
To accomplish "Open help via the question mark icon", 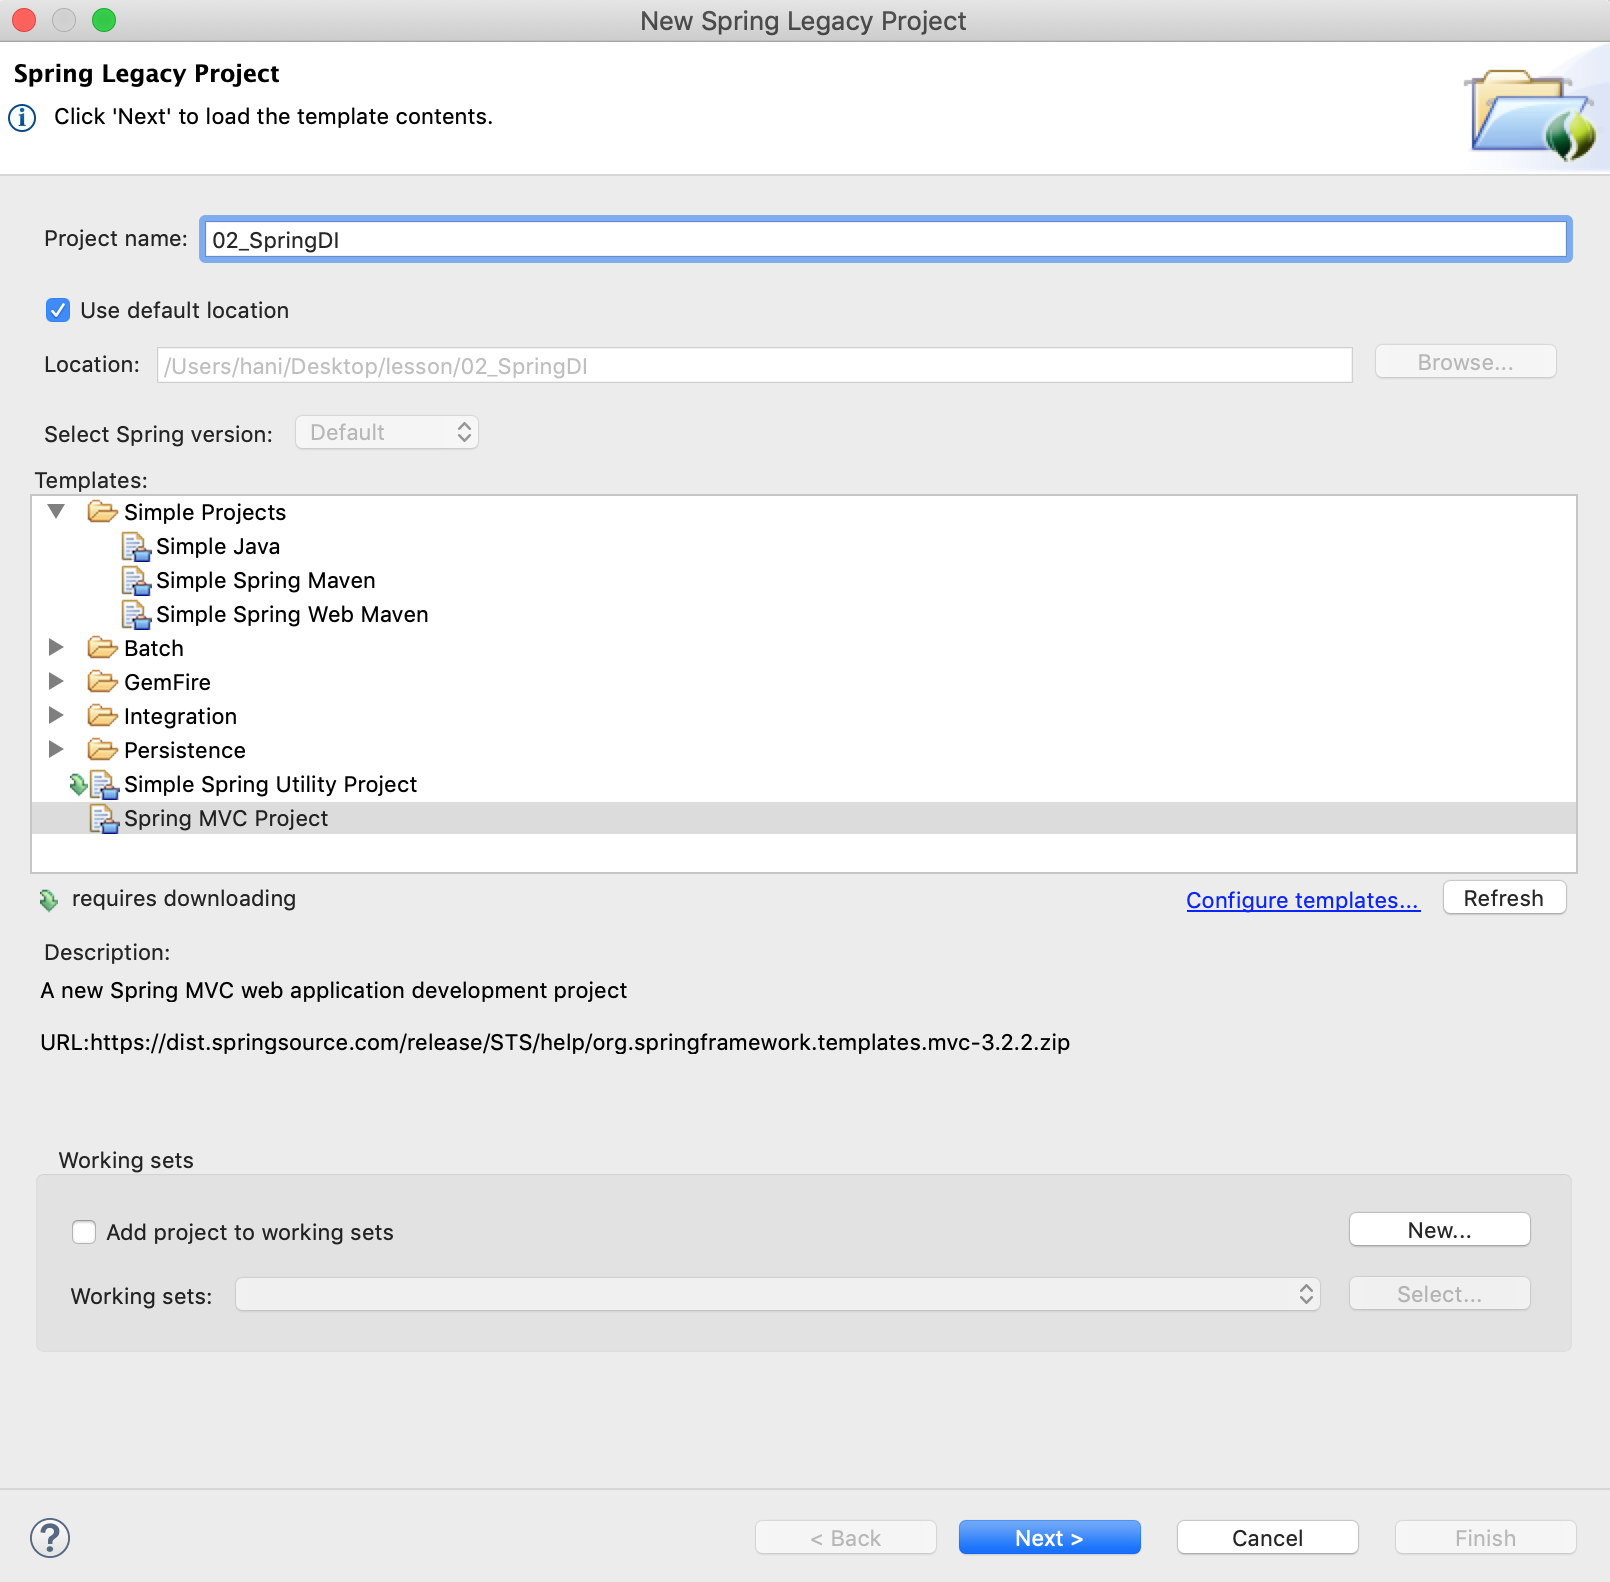I will click(x=50, y=1538).
